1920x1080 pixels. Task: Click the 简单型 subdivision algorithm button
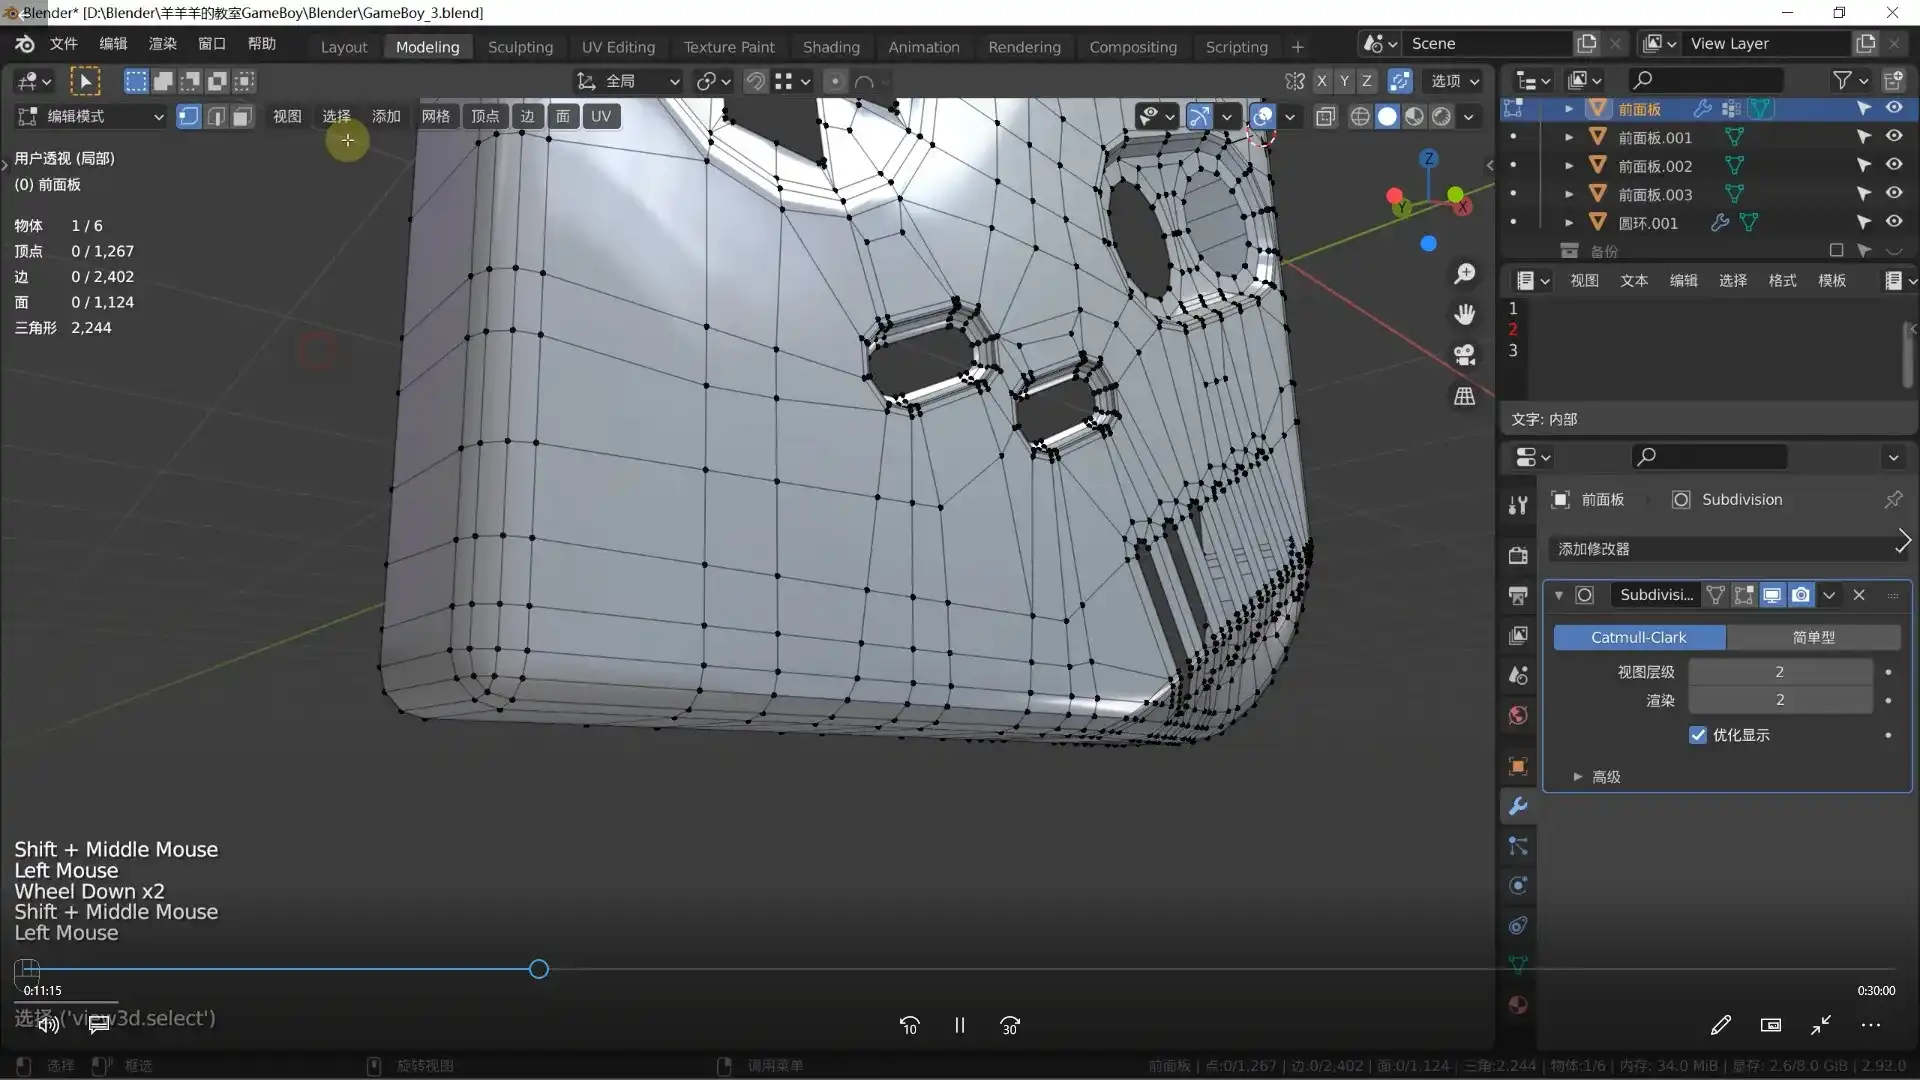coord(1814,637)
